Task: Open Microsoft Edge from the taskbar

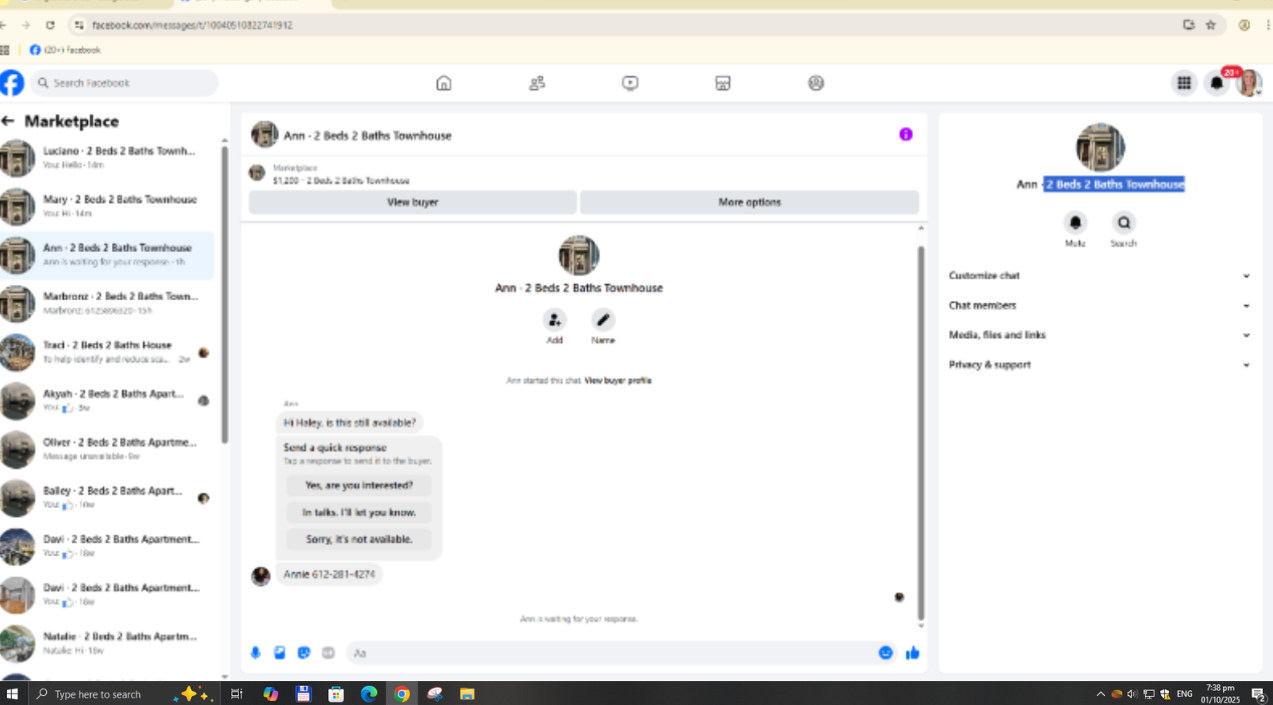Action: [369, 694]
